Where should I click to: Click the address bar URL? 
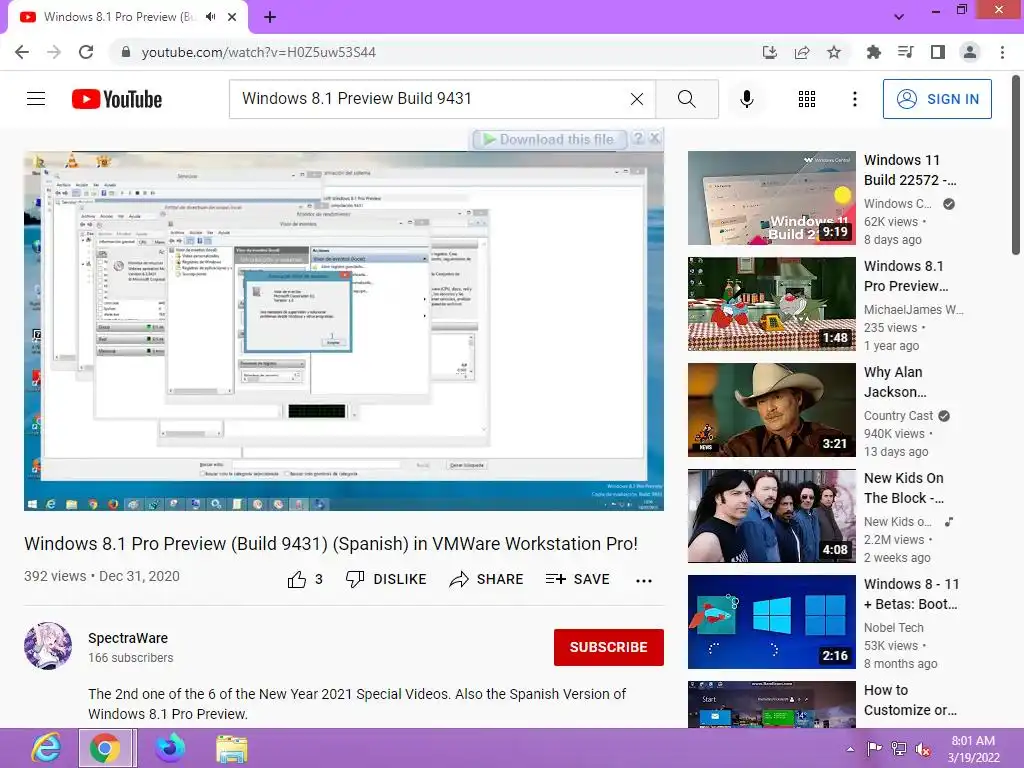pyautogui.click(x=259, y=52)
